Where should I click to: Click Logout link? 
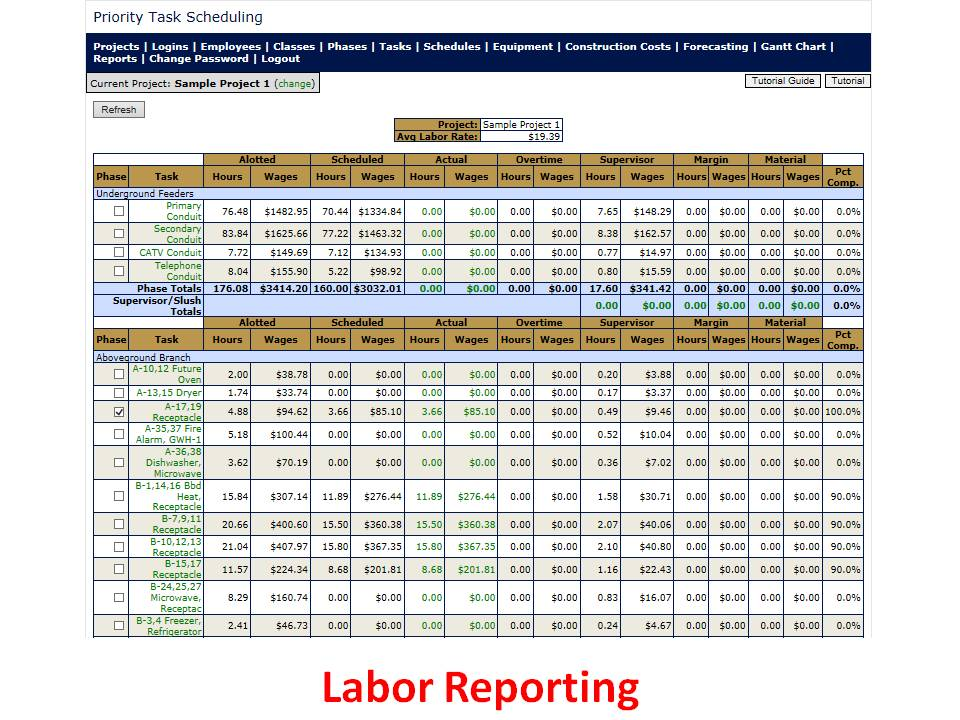[280, 59]
